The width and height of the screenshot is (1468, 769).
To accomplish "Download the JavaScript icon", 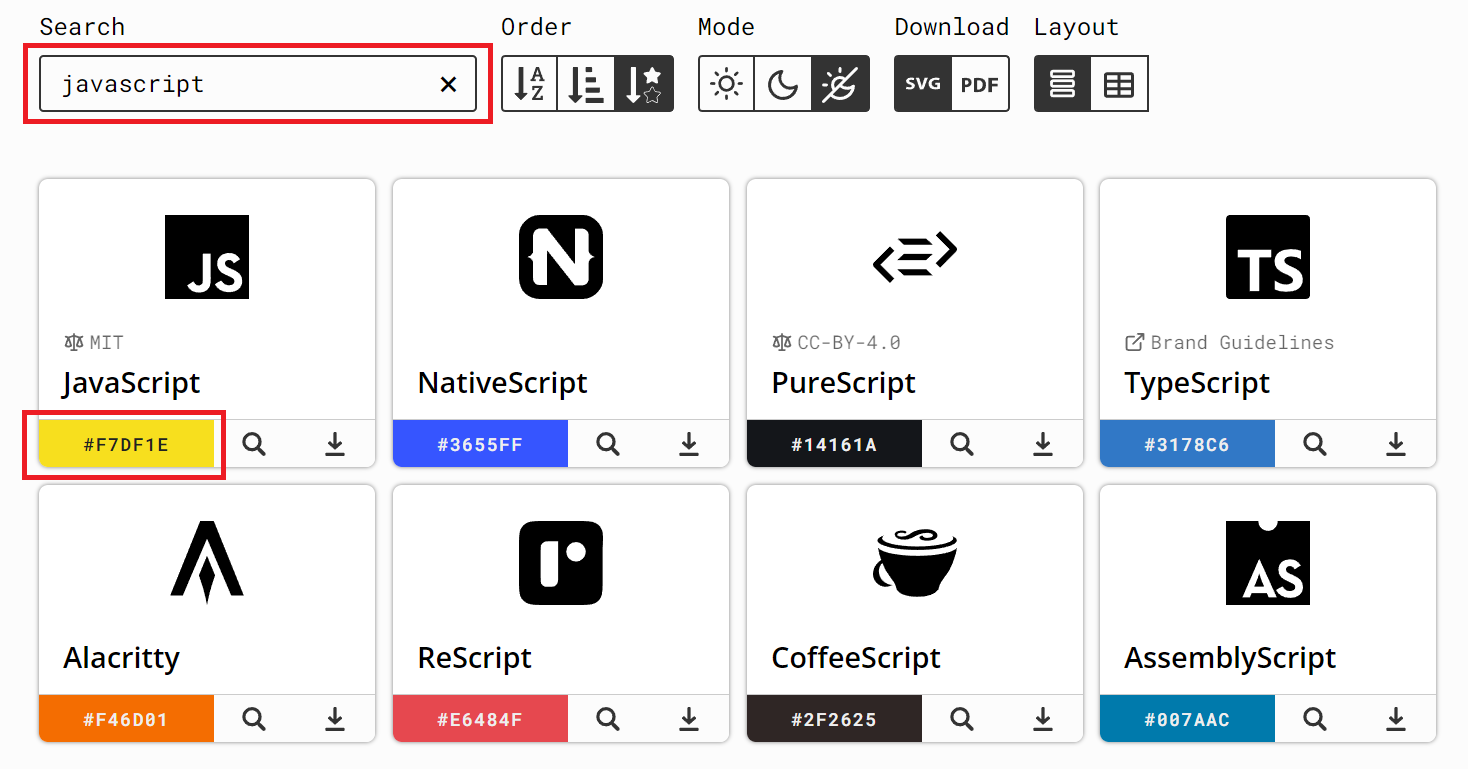I will pos(335,444).
